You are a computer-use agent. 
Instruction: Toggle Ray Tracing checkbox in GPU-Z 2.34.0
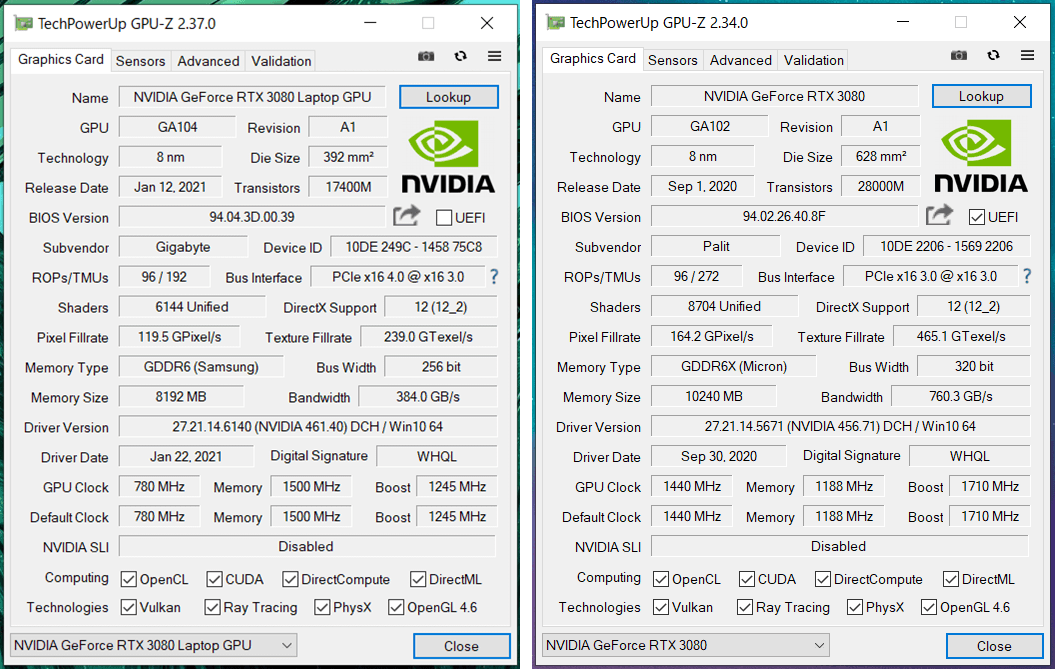[x=745, y=607]
